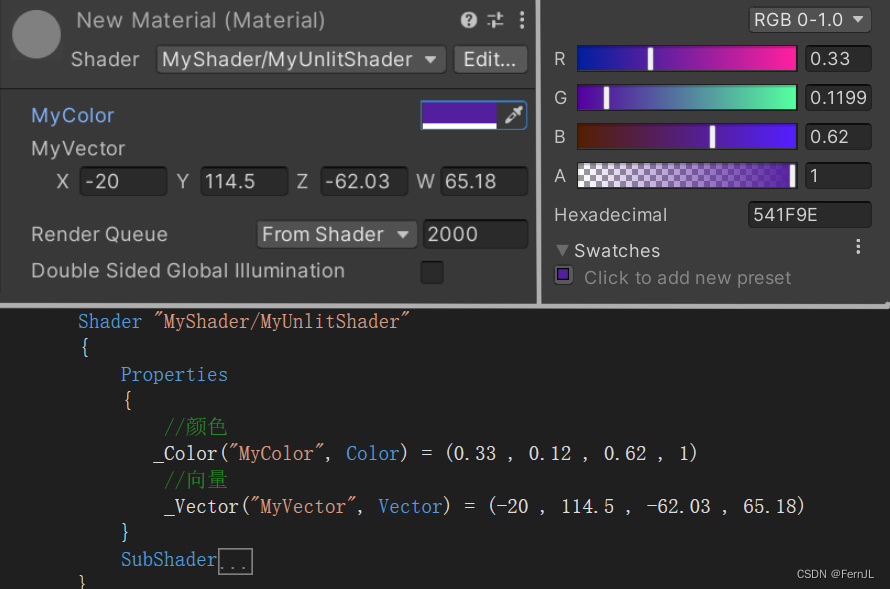Open the material presets slider icon
This screenshot has width=890, height=589.
pos(495,20)
